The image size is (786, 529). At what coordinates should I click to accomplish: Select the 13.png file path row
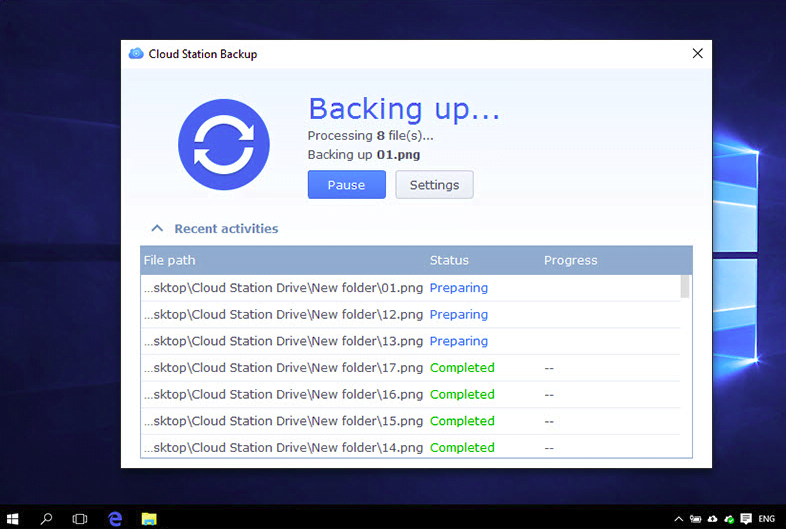tap(410, 341)
